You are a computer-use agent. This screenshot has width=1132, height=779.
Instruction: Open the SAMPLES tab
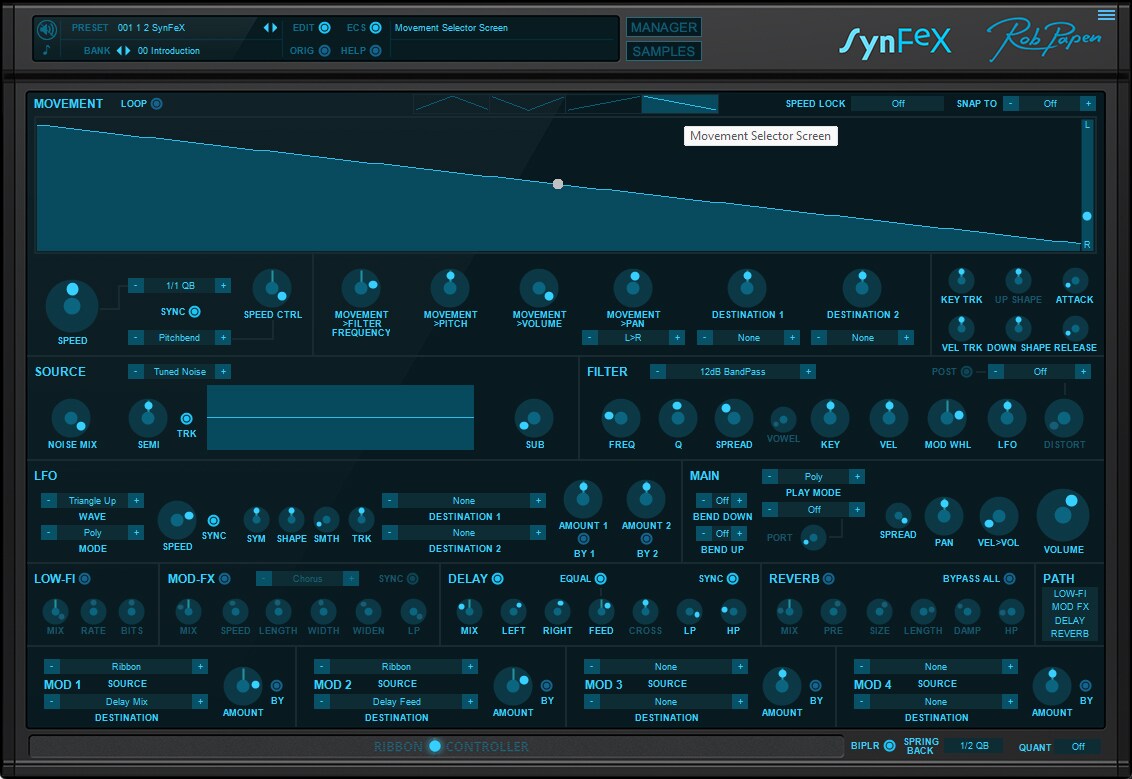(663, 51)
